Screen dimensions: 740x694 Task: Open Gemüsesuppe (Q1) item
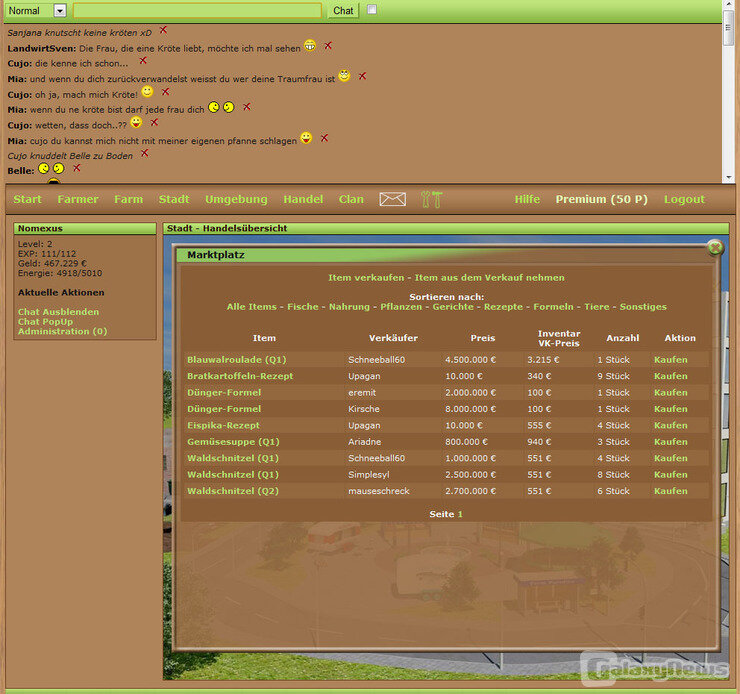pyautogui.click(x=233, y=442)
